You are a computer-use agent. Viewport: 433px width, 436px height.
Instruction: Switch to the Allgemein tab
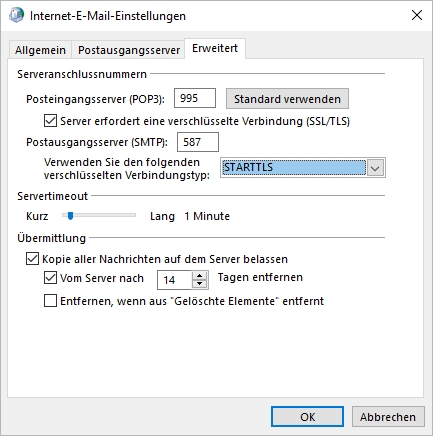click(40, 50)
